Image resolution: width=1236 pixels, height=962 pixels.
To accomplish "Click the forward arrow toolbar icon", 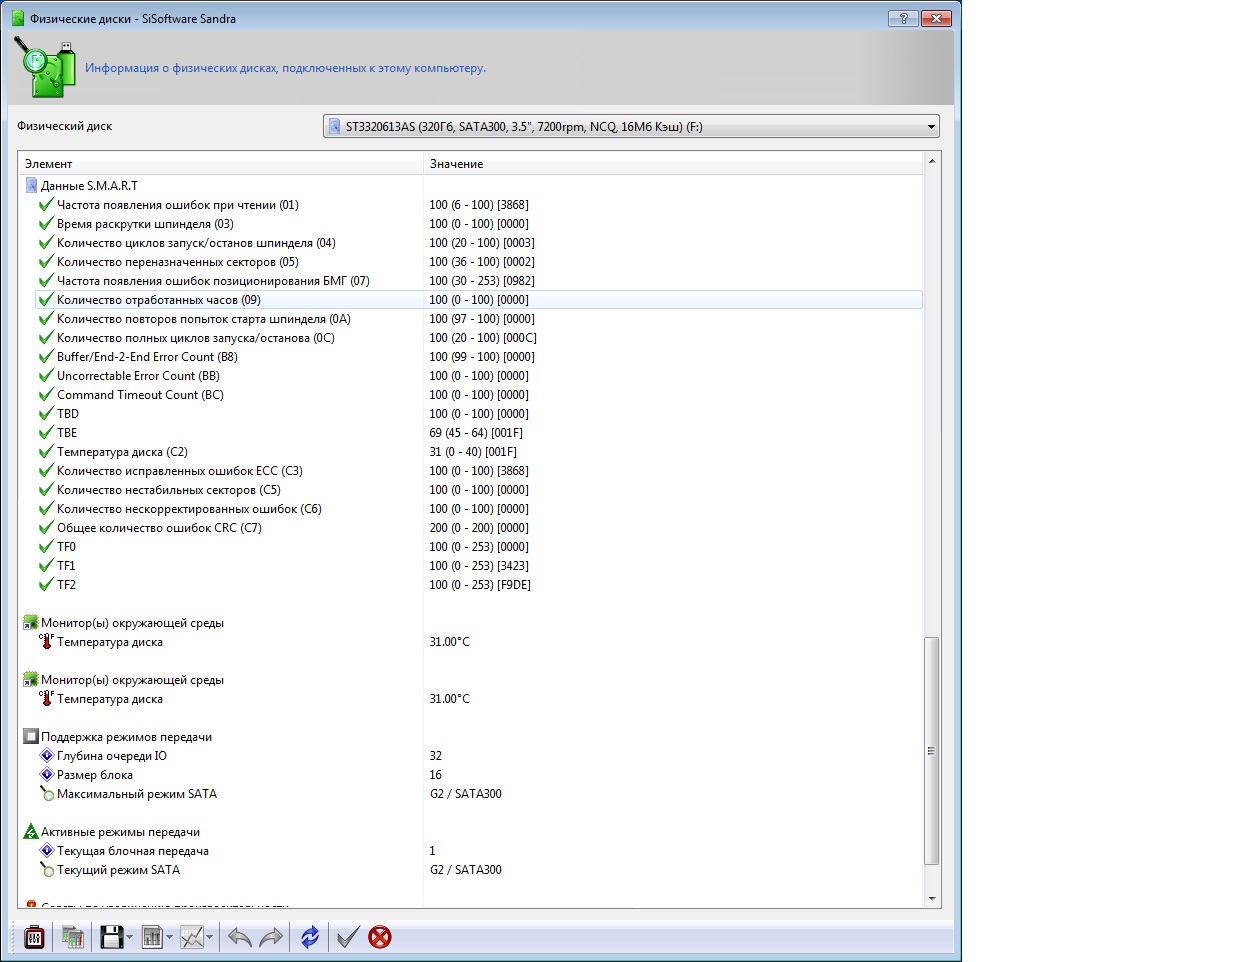I will tap(271, 937).
